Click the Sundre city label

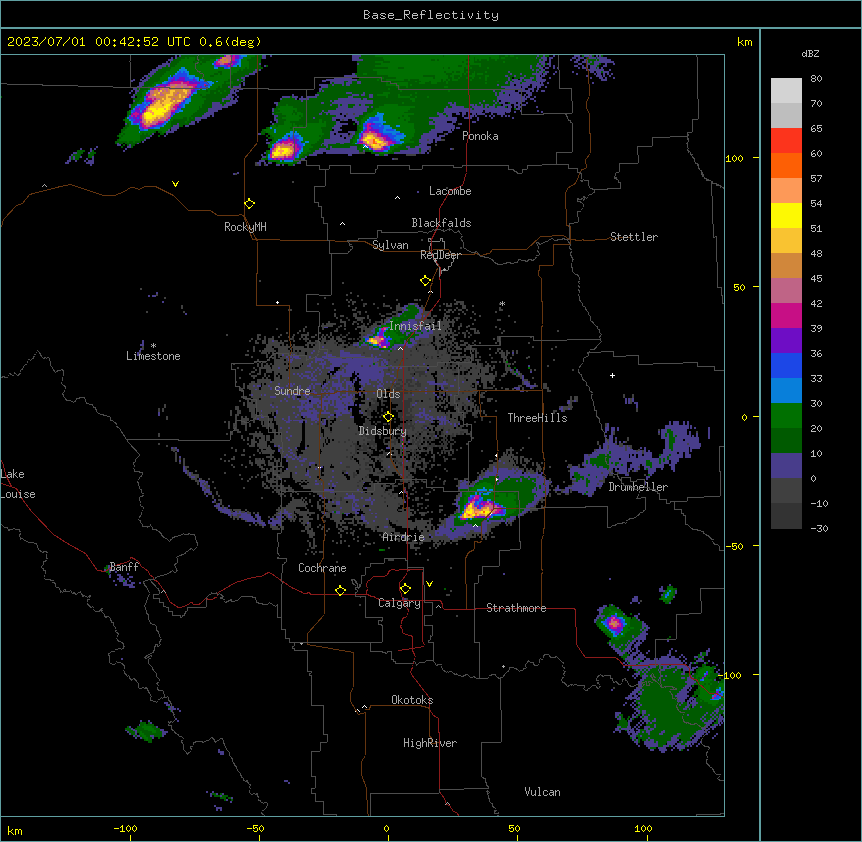(292, 391)
